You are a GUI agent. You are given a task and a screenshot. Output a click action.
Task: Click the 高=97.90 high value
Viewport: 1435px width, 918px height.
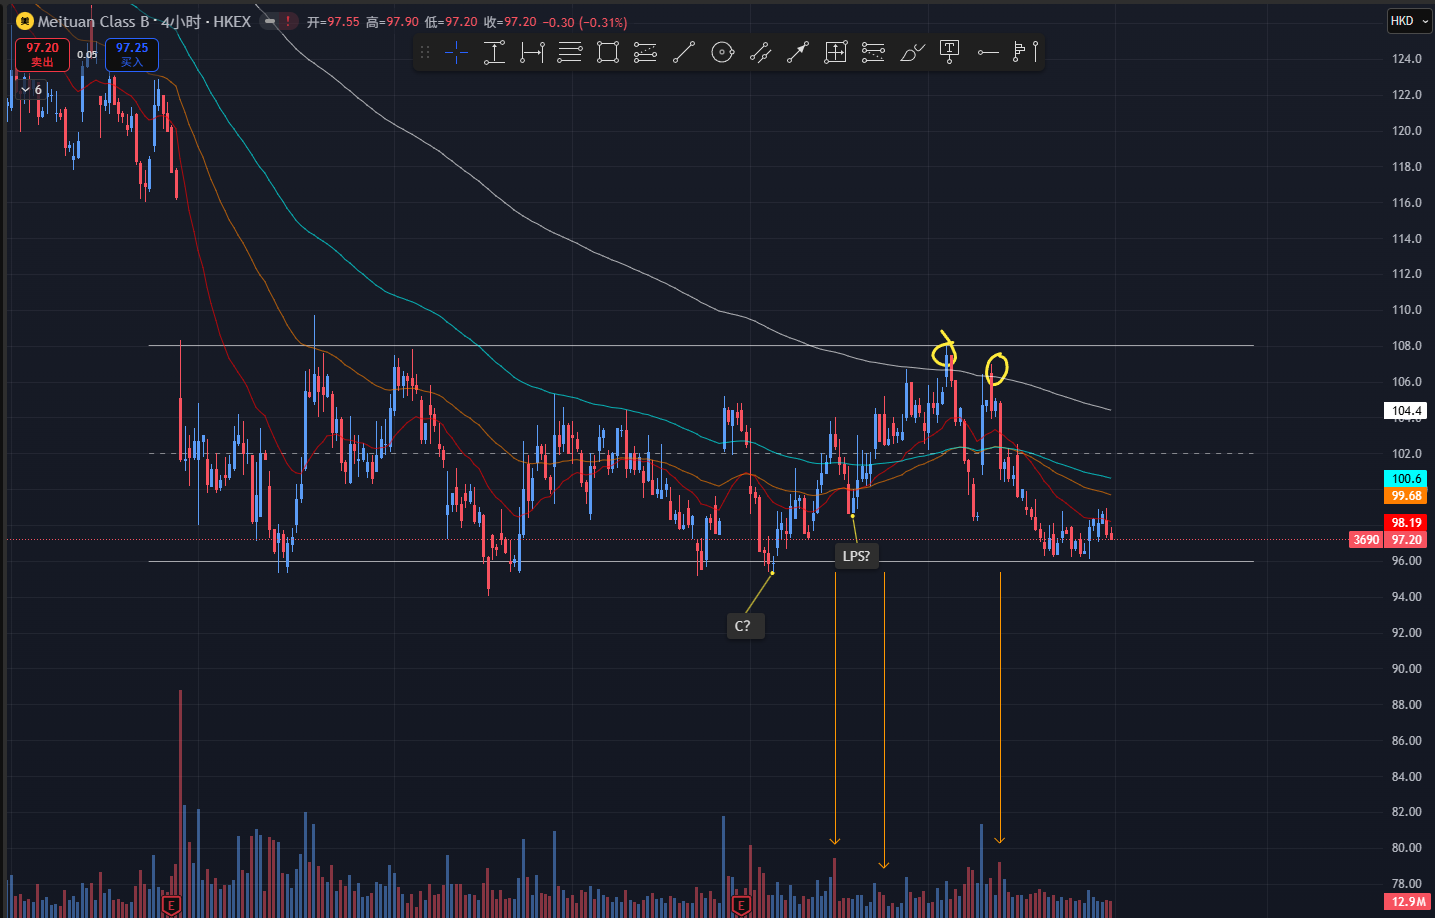[x=392, y=22]
